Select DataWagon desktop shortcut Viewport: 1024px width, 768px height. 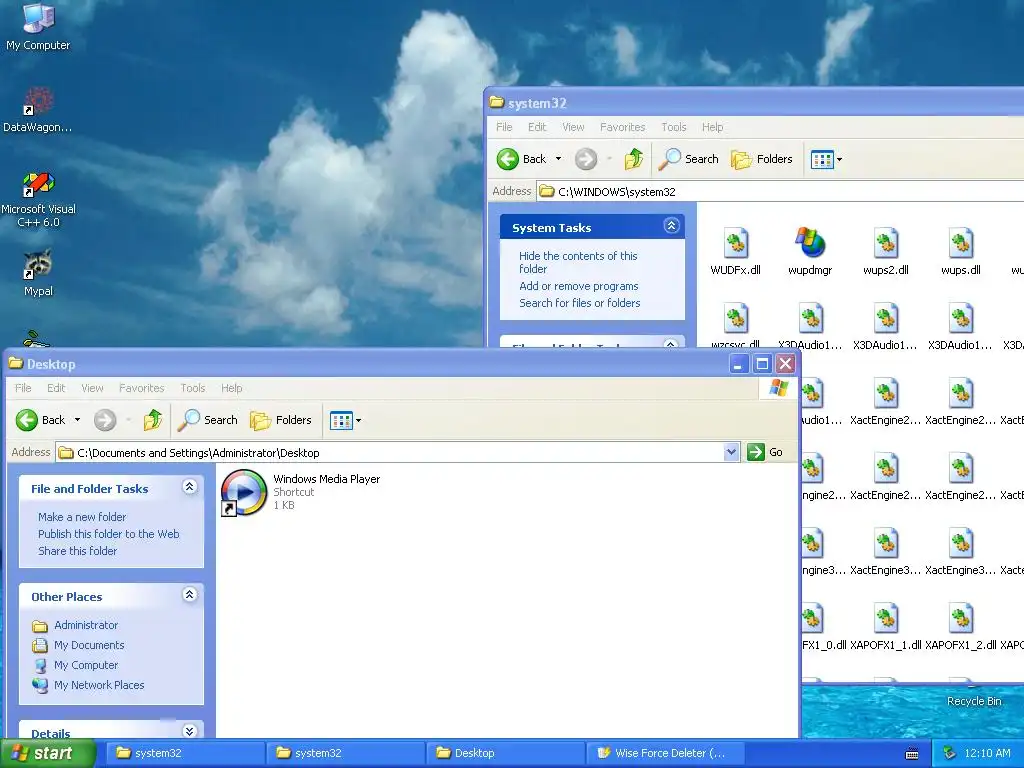(38, 110)
